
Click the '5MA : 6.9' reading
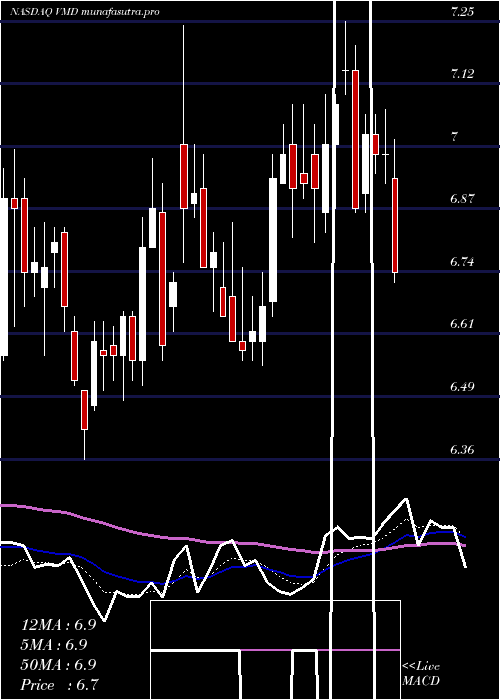54,645
